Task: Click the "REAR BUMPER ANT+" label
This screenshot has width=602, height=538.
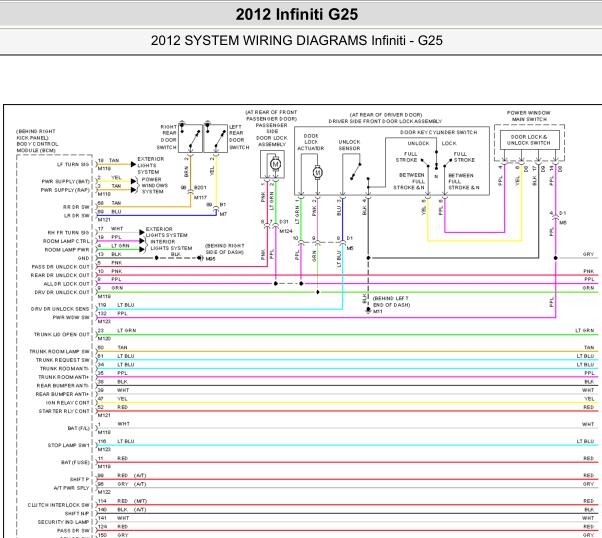Action: [x=62, y=394]
